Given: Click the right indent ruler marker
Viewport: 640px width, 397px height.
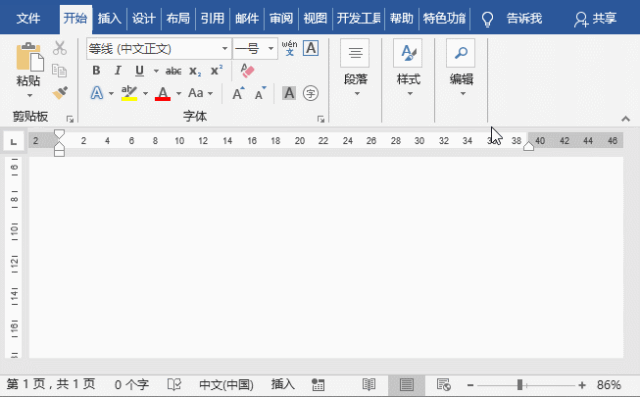Looking at the screenshot, I should click(529, 146).
